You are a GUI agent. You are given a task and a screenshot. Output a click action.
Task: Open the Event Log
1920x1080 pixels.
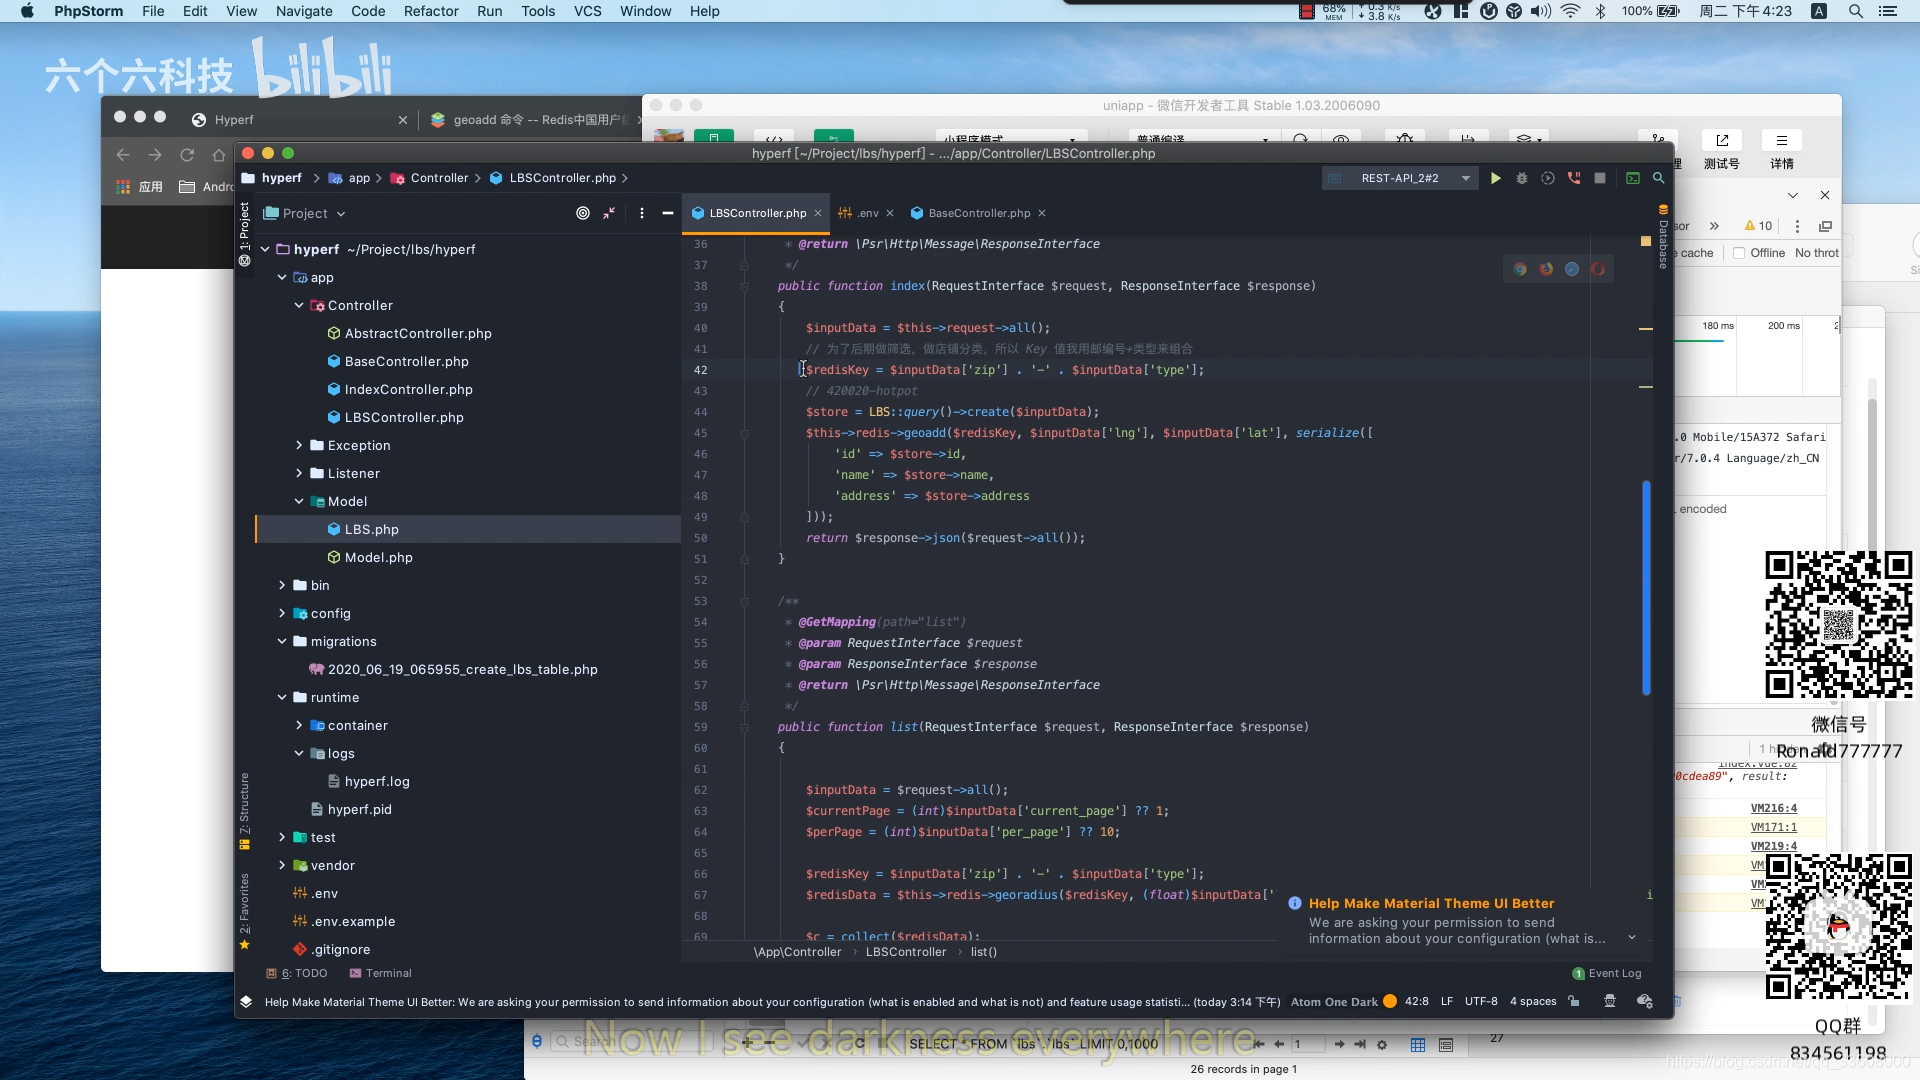1607,973
